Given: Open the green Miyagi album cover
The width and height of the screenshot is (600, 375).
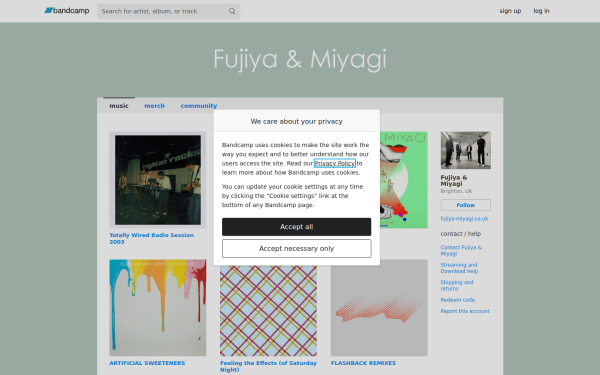Looking at the screenshot, I should pos(404,180).
